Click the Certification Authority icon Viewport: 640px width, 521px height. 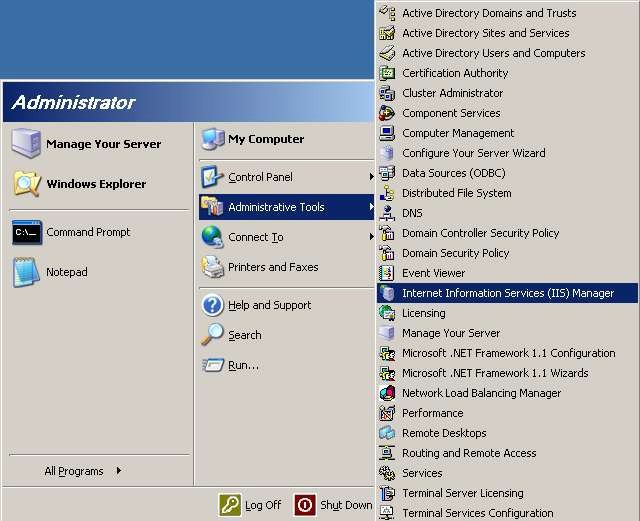(387, 73)
